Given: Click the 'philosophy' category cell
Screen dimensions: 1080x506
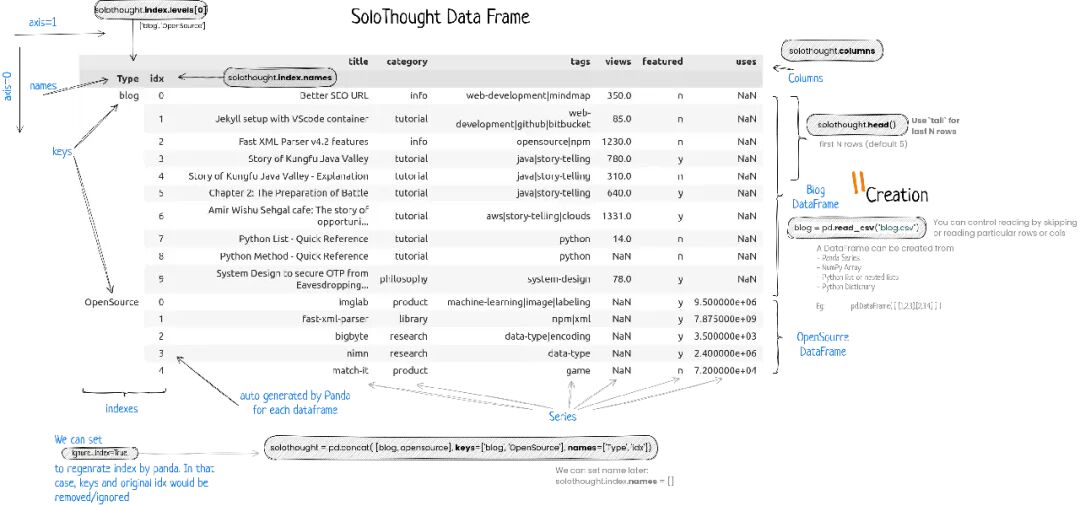Looking at the screenshot, I should 404,280.
